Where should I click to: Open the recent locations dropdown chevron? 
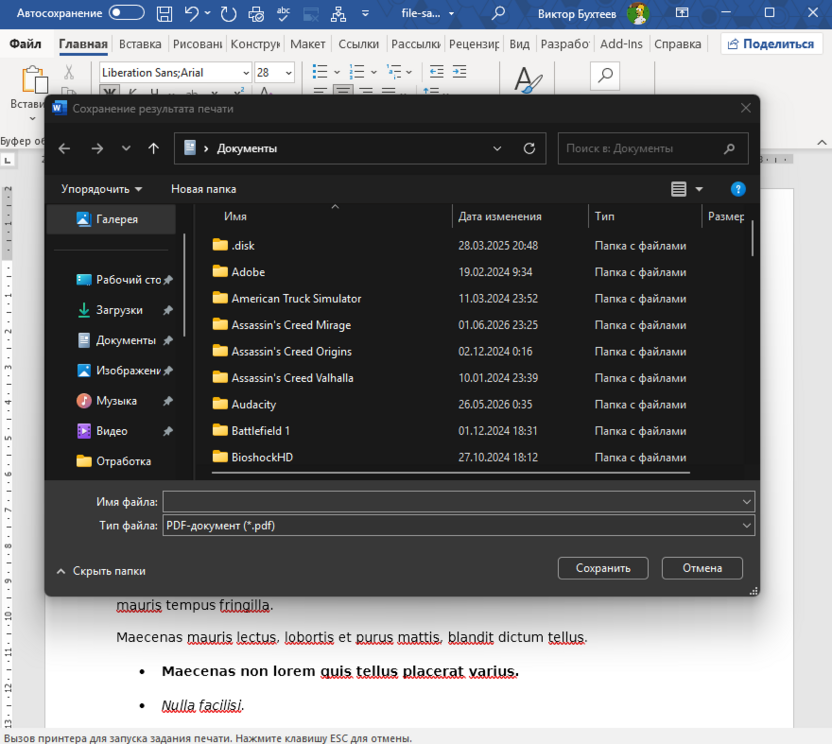(126, 148)
